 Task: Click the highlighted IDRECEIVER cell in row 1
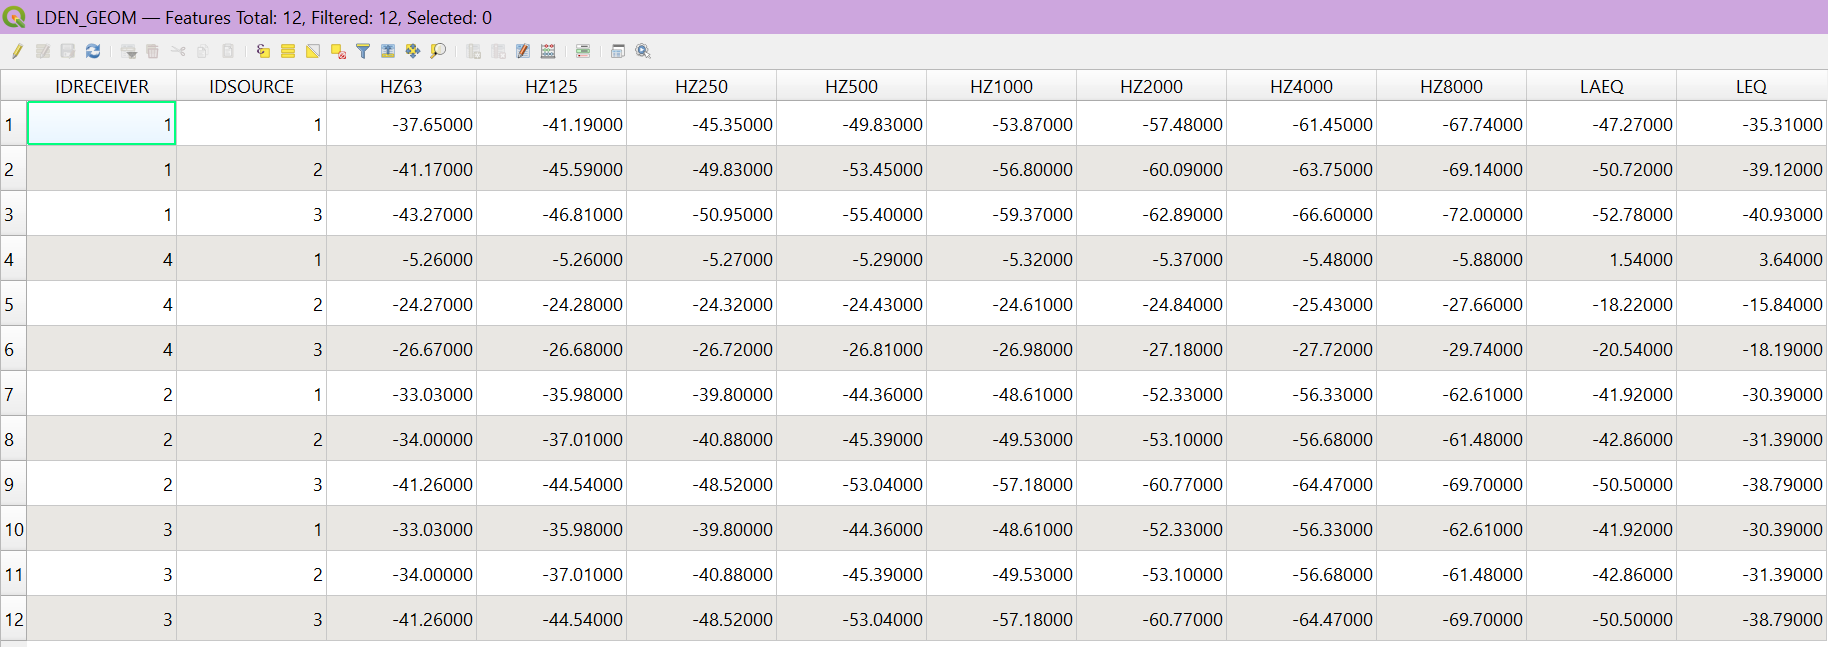(x=102, y=124)
